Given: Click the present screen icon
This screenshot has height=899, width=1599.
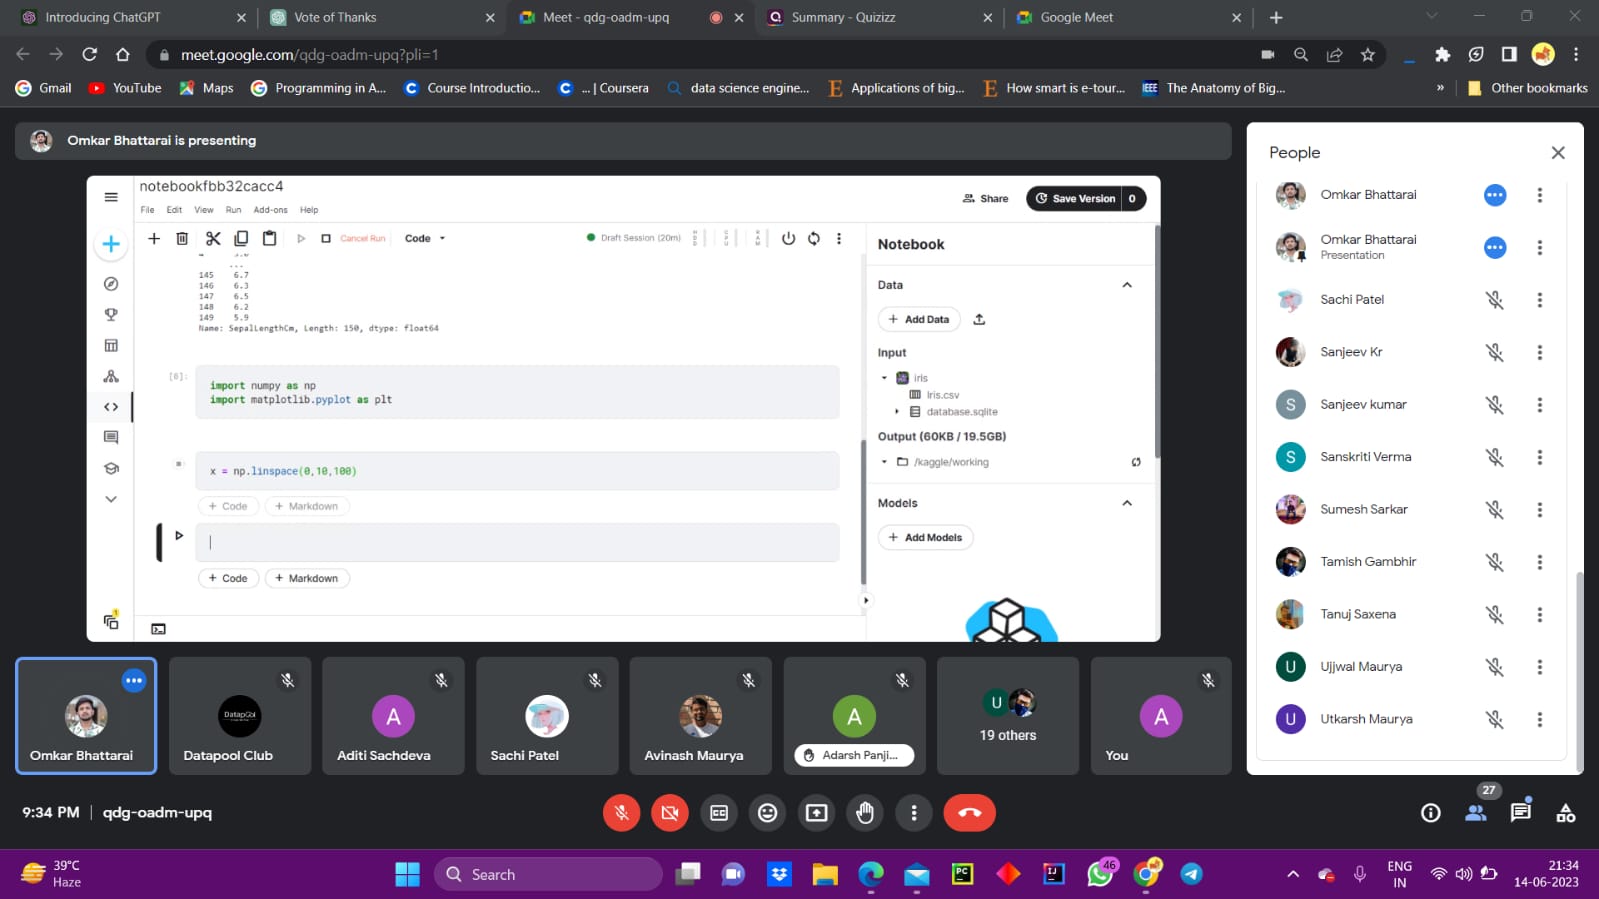Looking at the screenshot, I should 816,813.
